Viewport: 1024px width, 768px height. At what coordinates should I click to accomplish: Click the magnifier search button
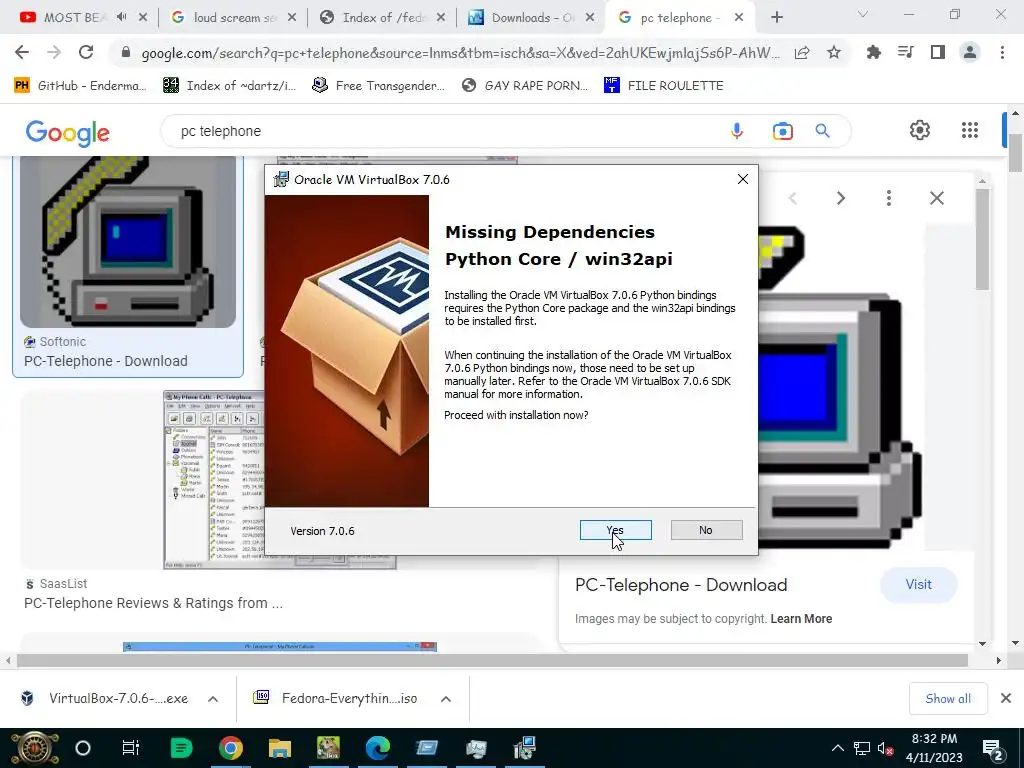coord(822,131)
